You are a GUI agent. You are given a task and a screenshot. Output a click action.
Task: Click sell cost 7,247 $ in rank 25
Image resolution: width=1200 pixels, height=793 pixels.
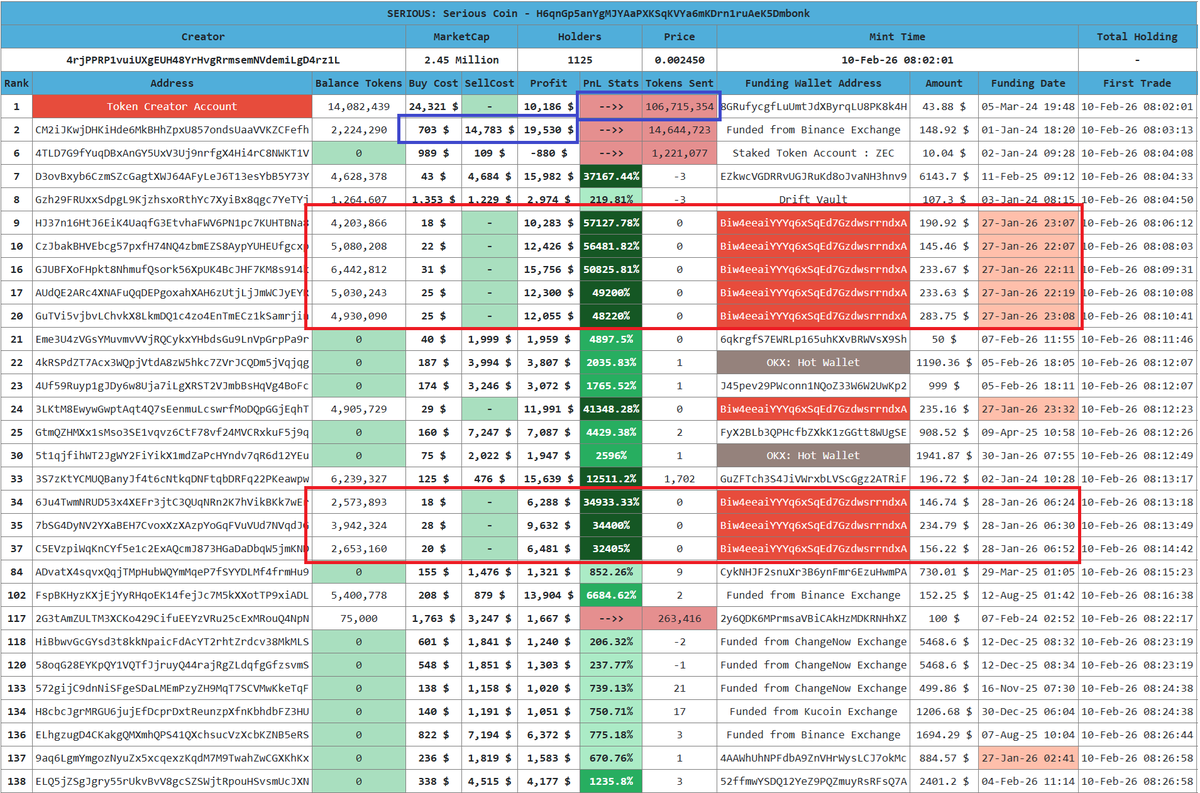pyautogui.click(x=489, y=432)
